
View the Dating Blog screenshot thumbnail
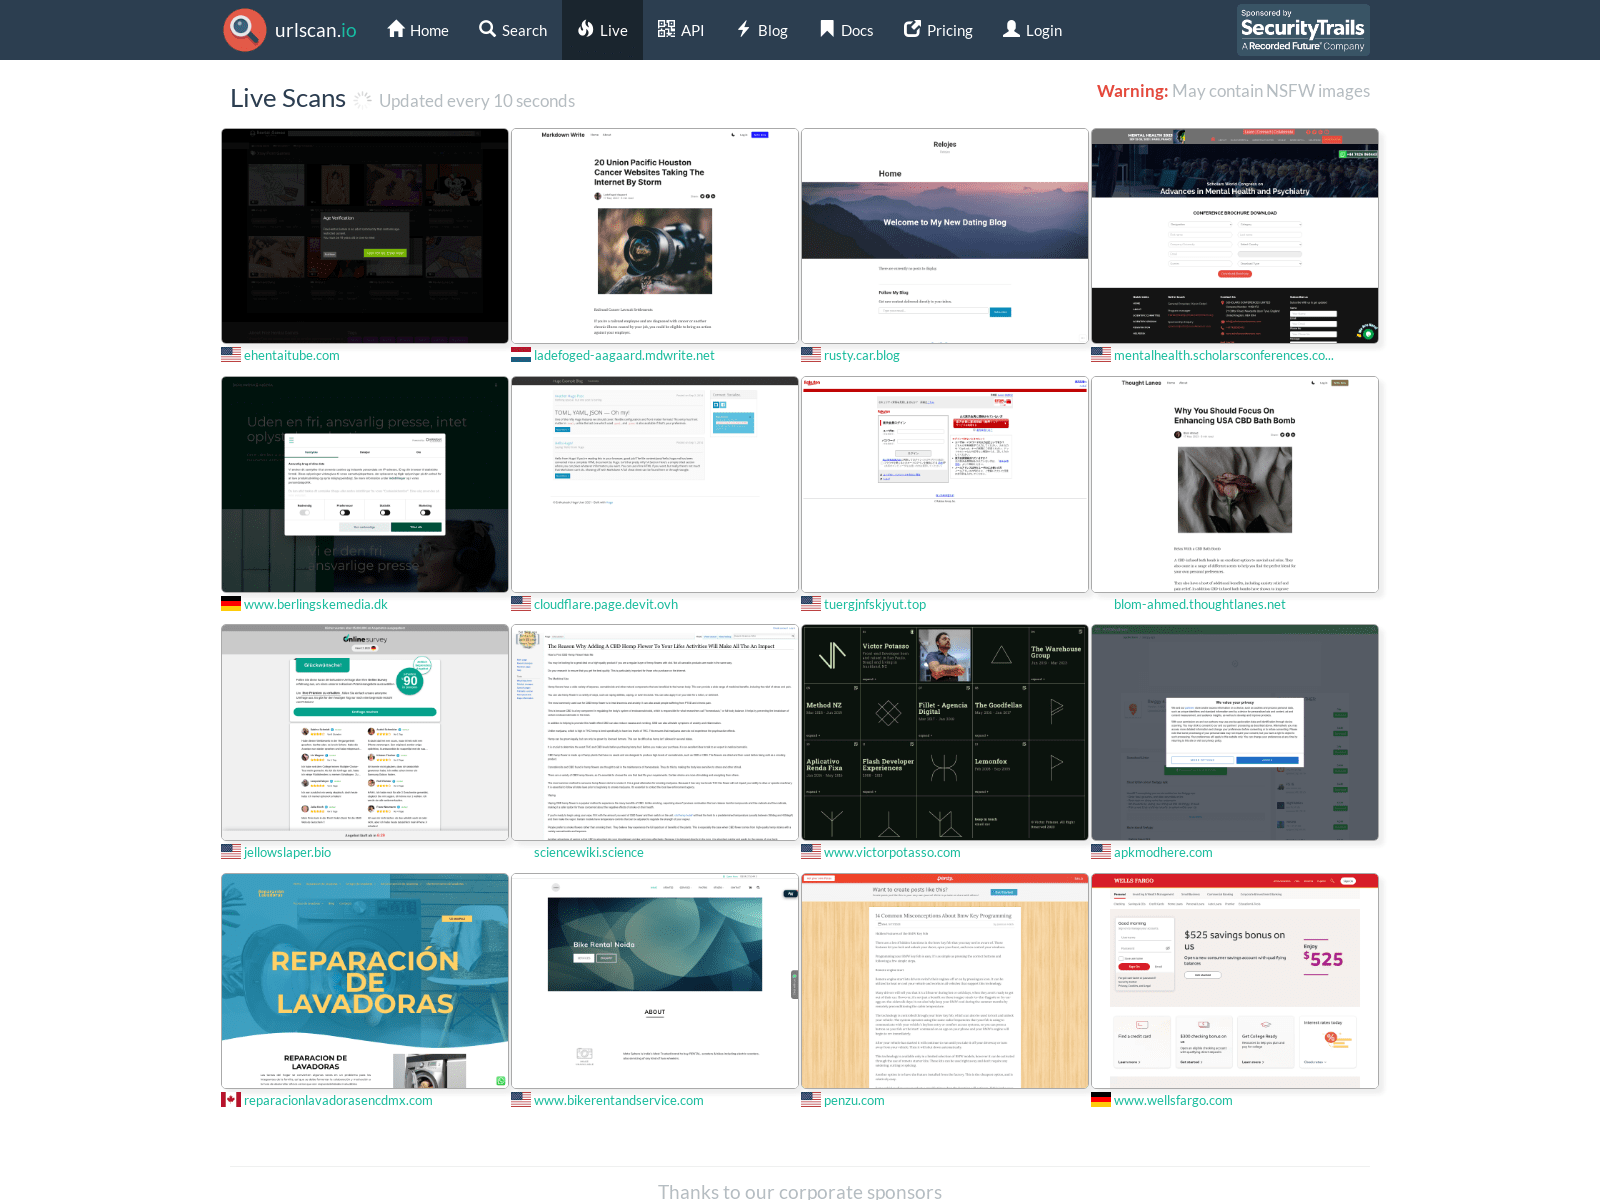(x=945, y=236)
